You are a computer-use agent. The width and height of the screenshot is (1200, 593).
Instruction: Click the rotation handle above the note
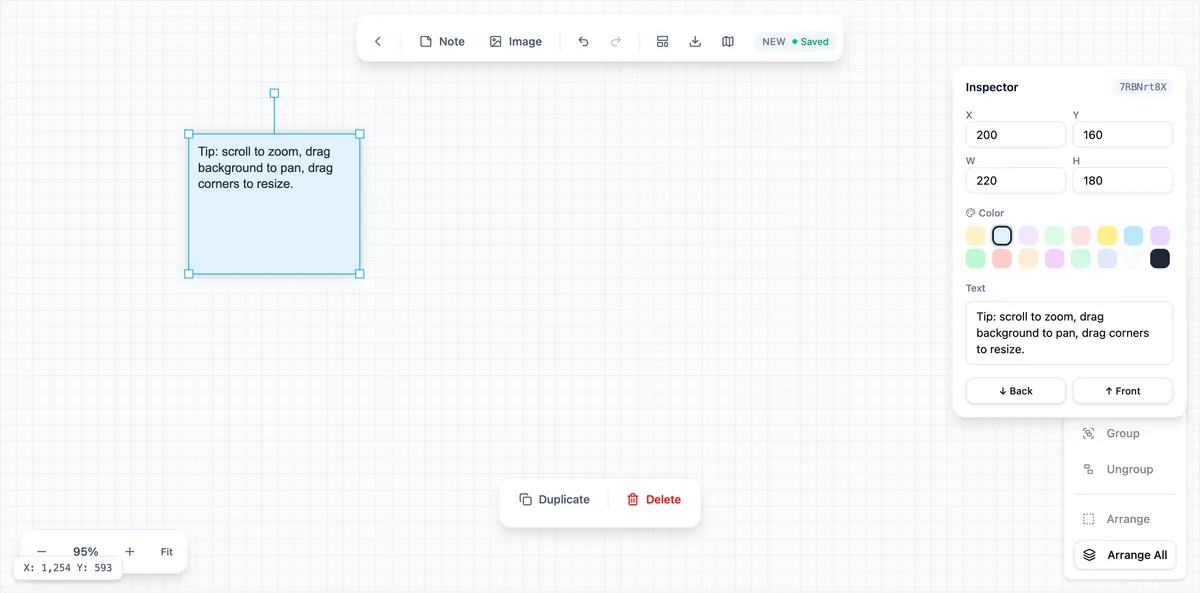[274, 93]
